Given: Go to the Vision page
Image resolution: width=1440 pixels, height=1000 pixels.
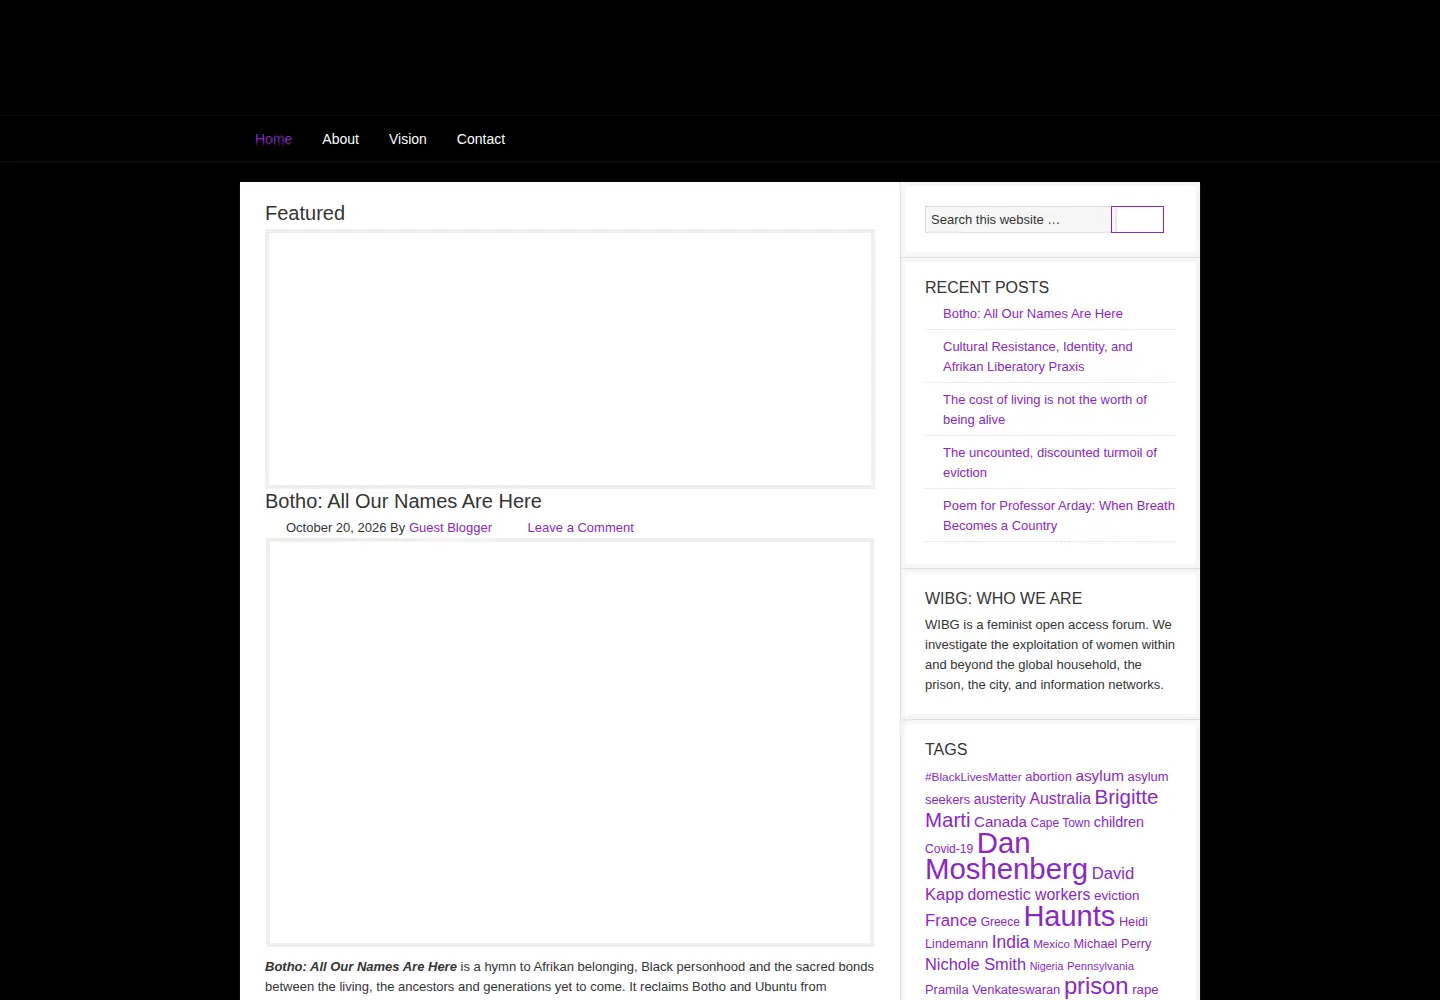Looking at the screenshot, I should [407, 139].
